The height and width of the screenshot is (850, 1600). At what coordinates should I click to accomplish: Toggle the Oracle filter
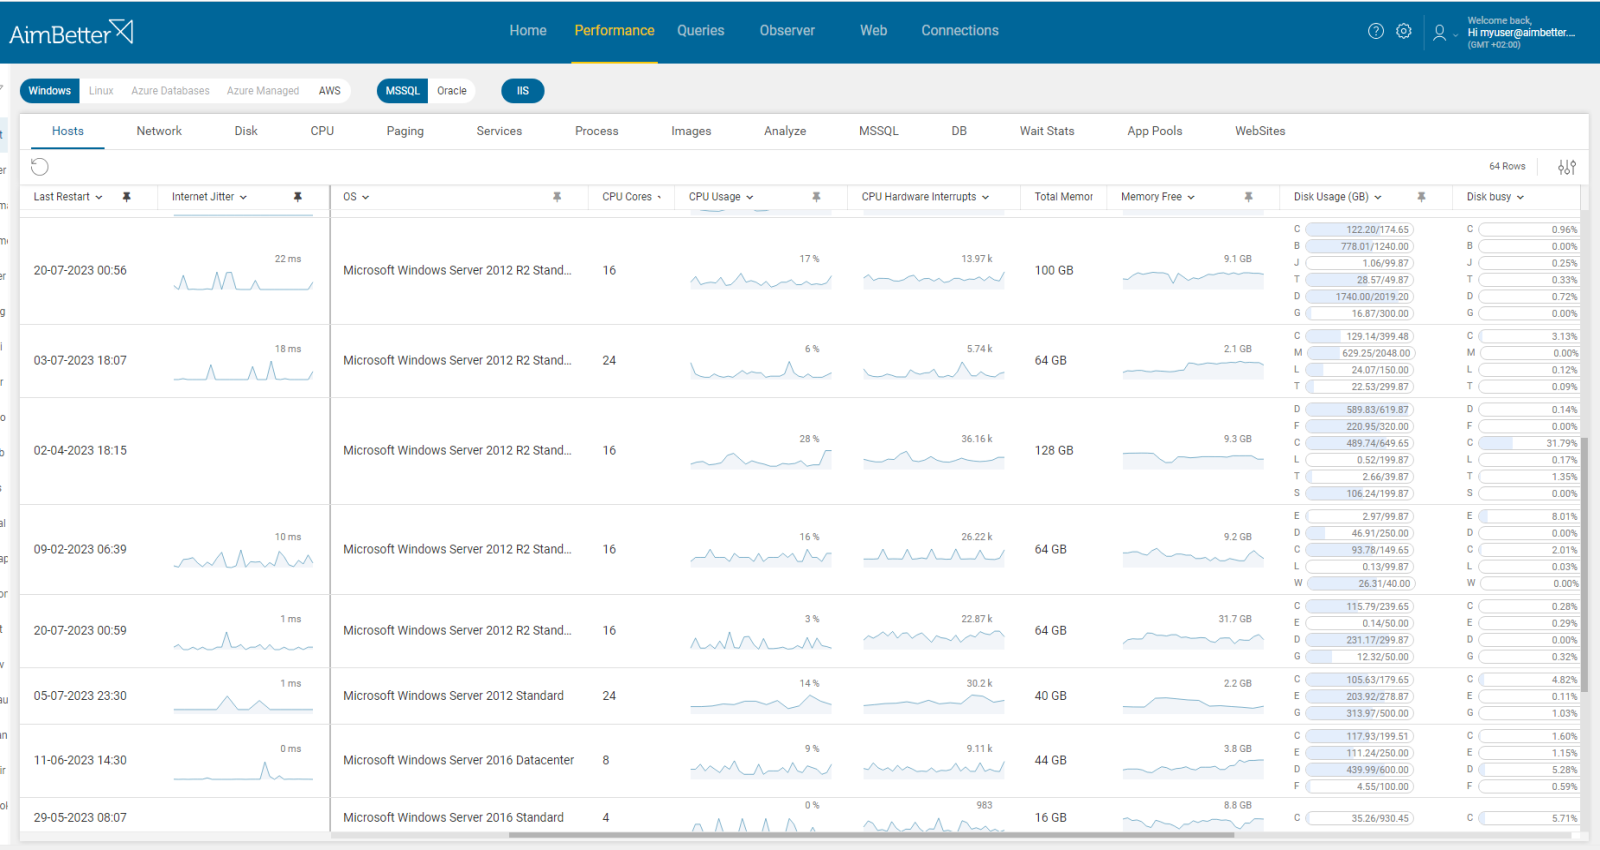(x=452, y=91)
